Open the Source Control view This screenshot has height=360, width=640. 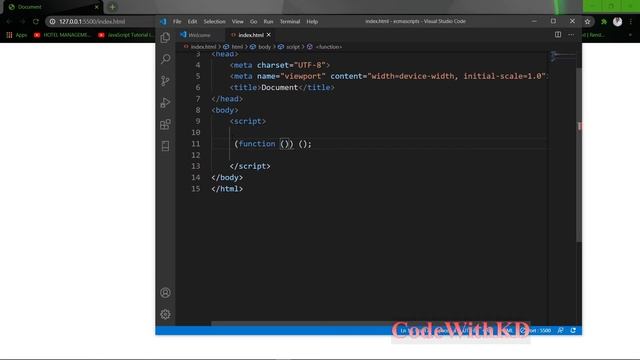(x=165, y=81)
